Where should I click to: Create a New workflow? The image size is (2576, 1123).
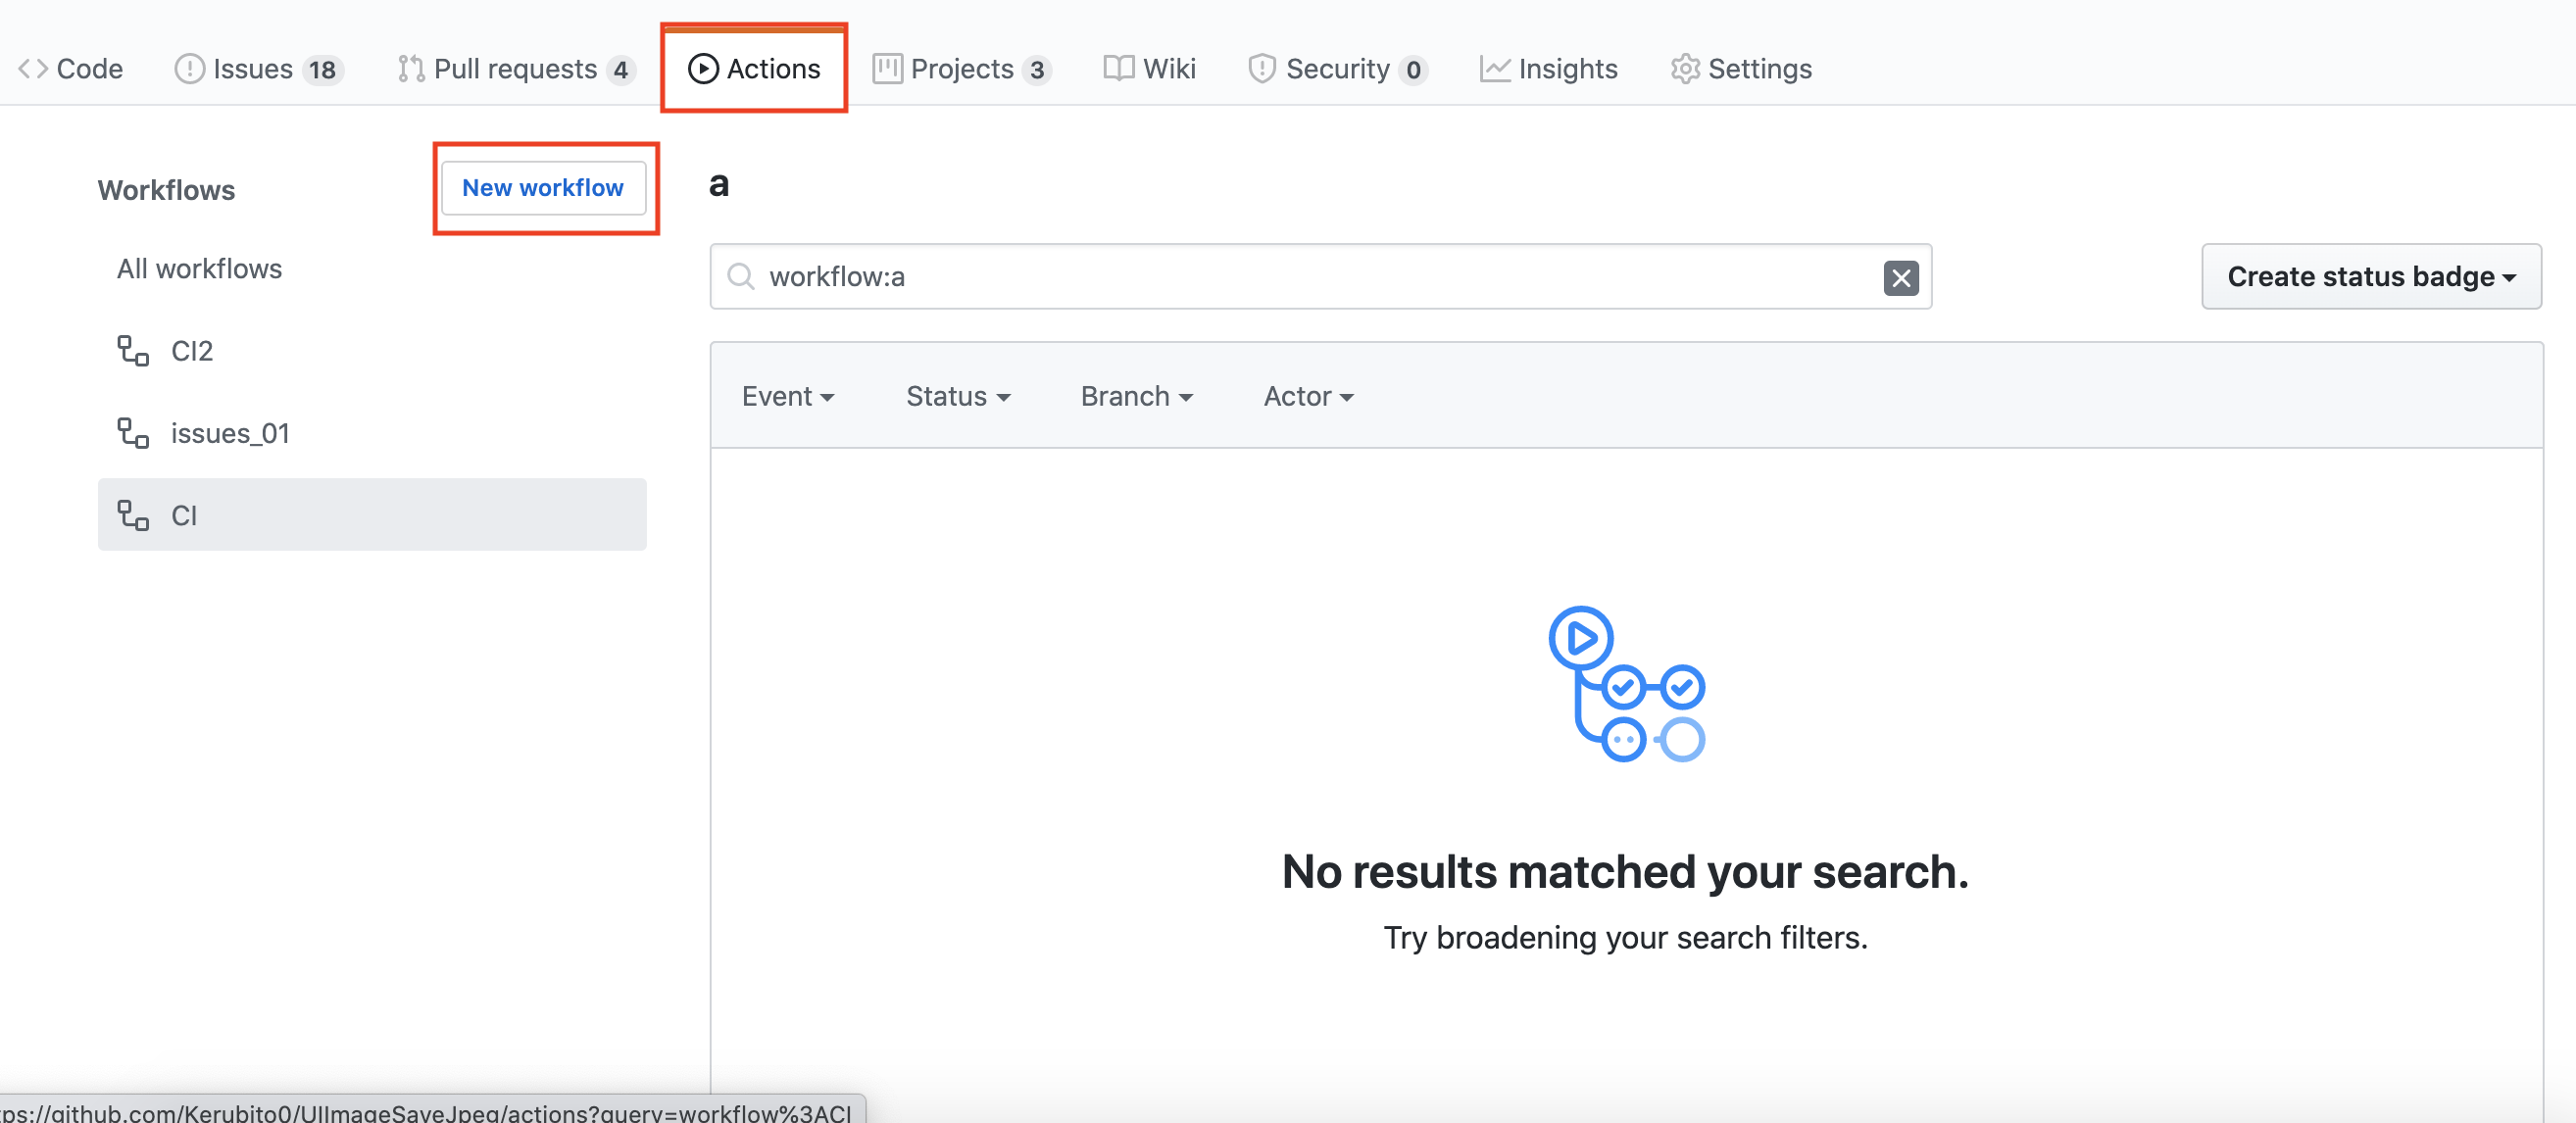point(543,188)
